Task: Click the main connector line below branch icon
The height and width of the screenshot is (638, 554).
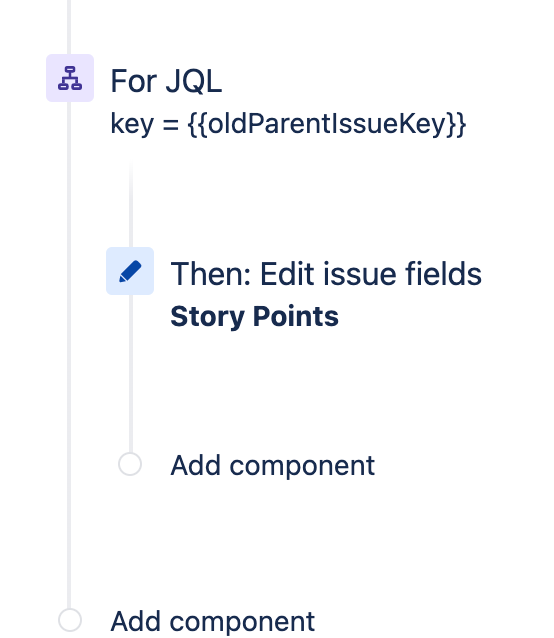Action: point(69,354)
